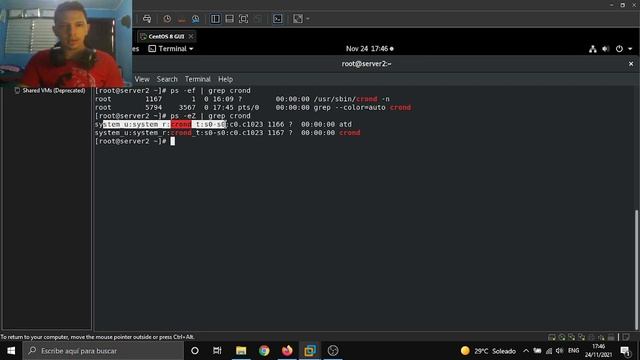This screenshot has height=360, width=640.
Task: Click the Nov 24 17:46 clock
Action: pos(369,49)
